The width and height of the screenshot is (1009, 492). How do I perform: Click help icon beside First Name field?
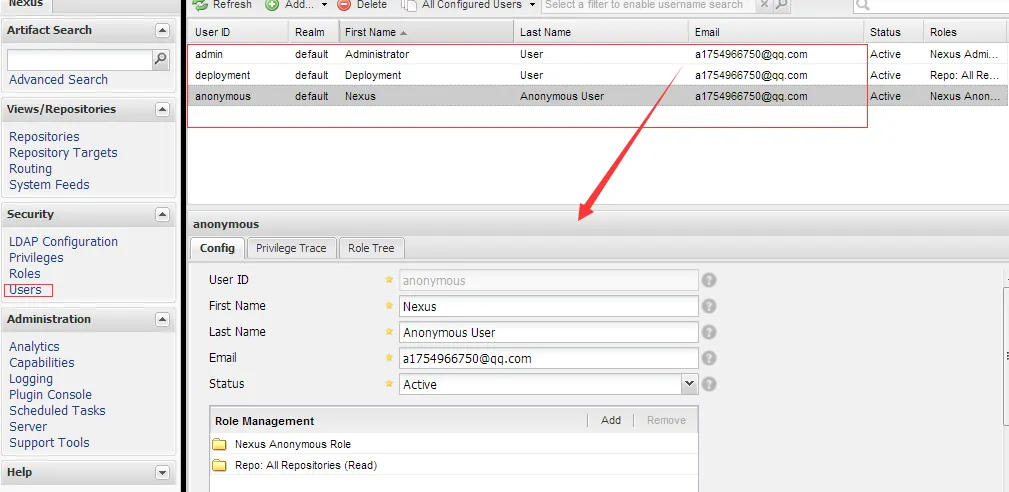(708, 306)
